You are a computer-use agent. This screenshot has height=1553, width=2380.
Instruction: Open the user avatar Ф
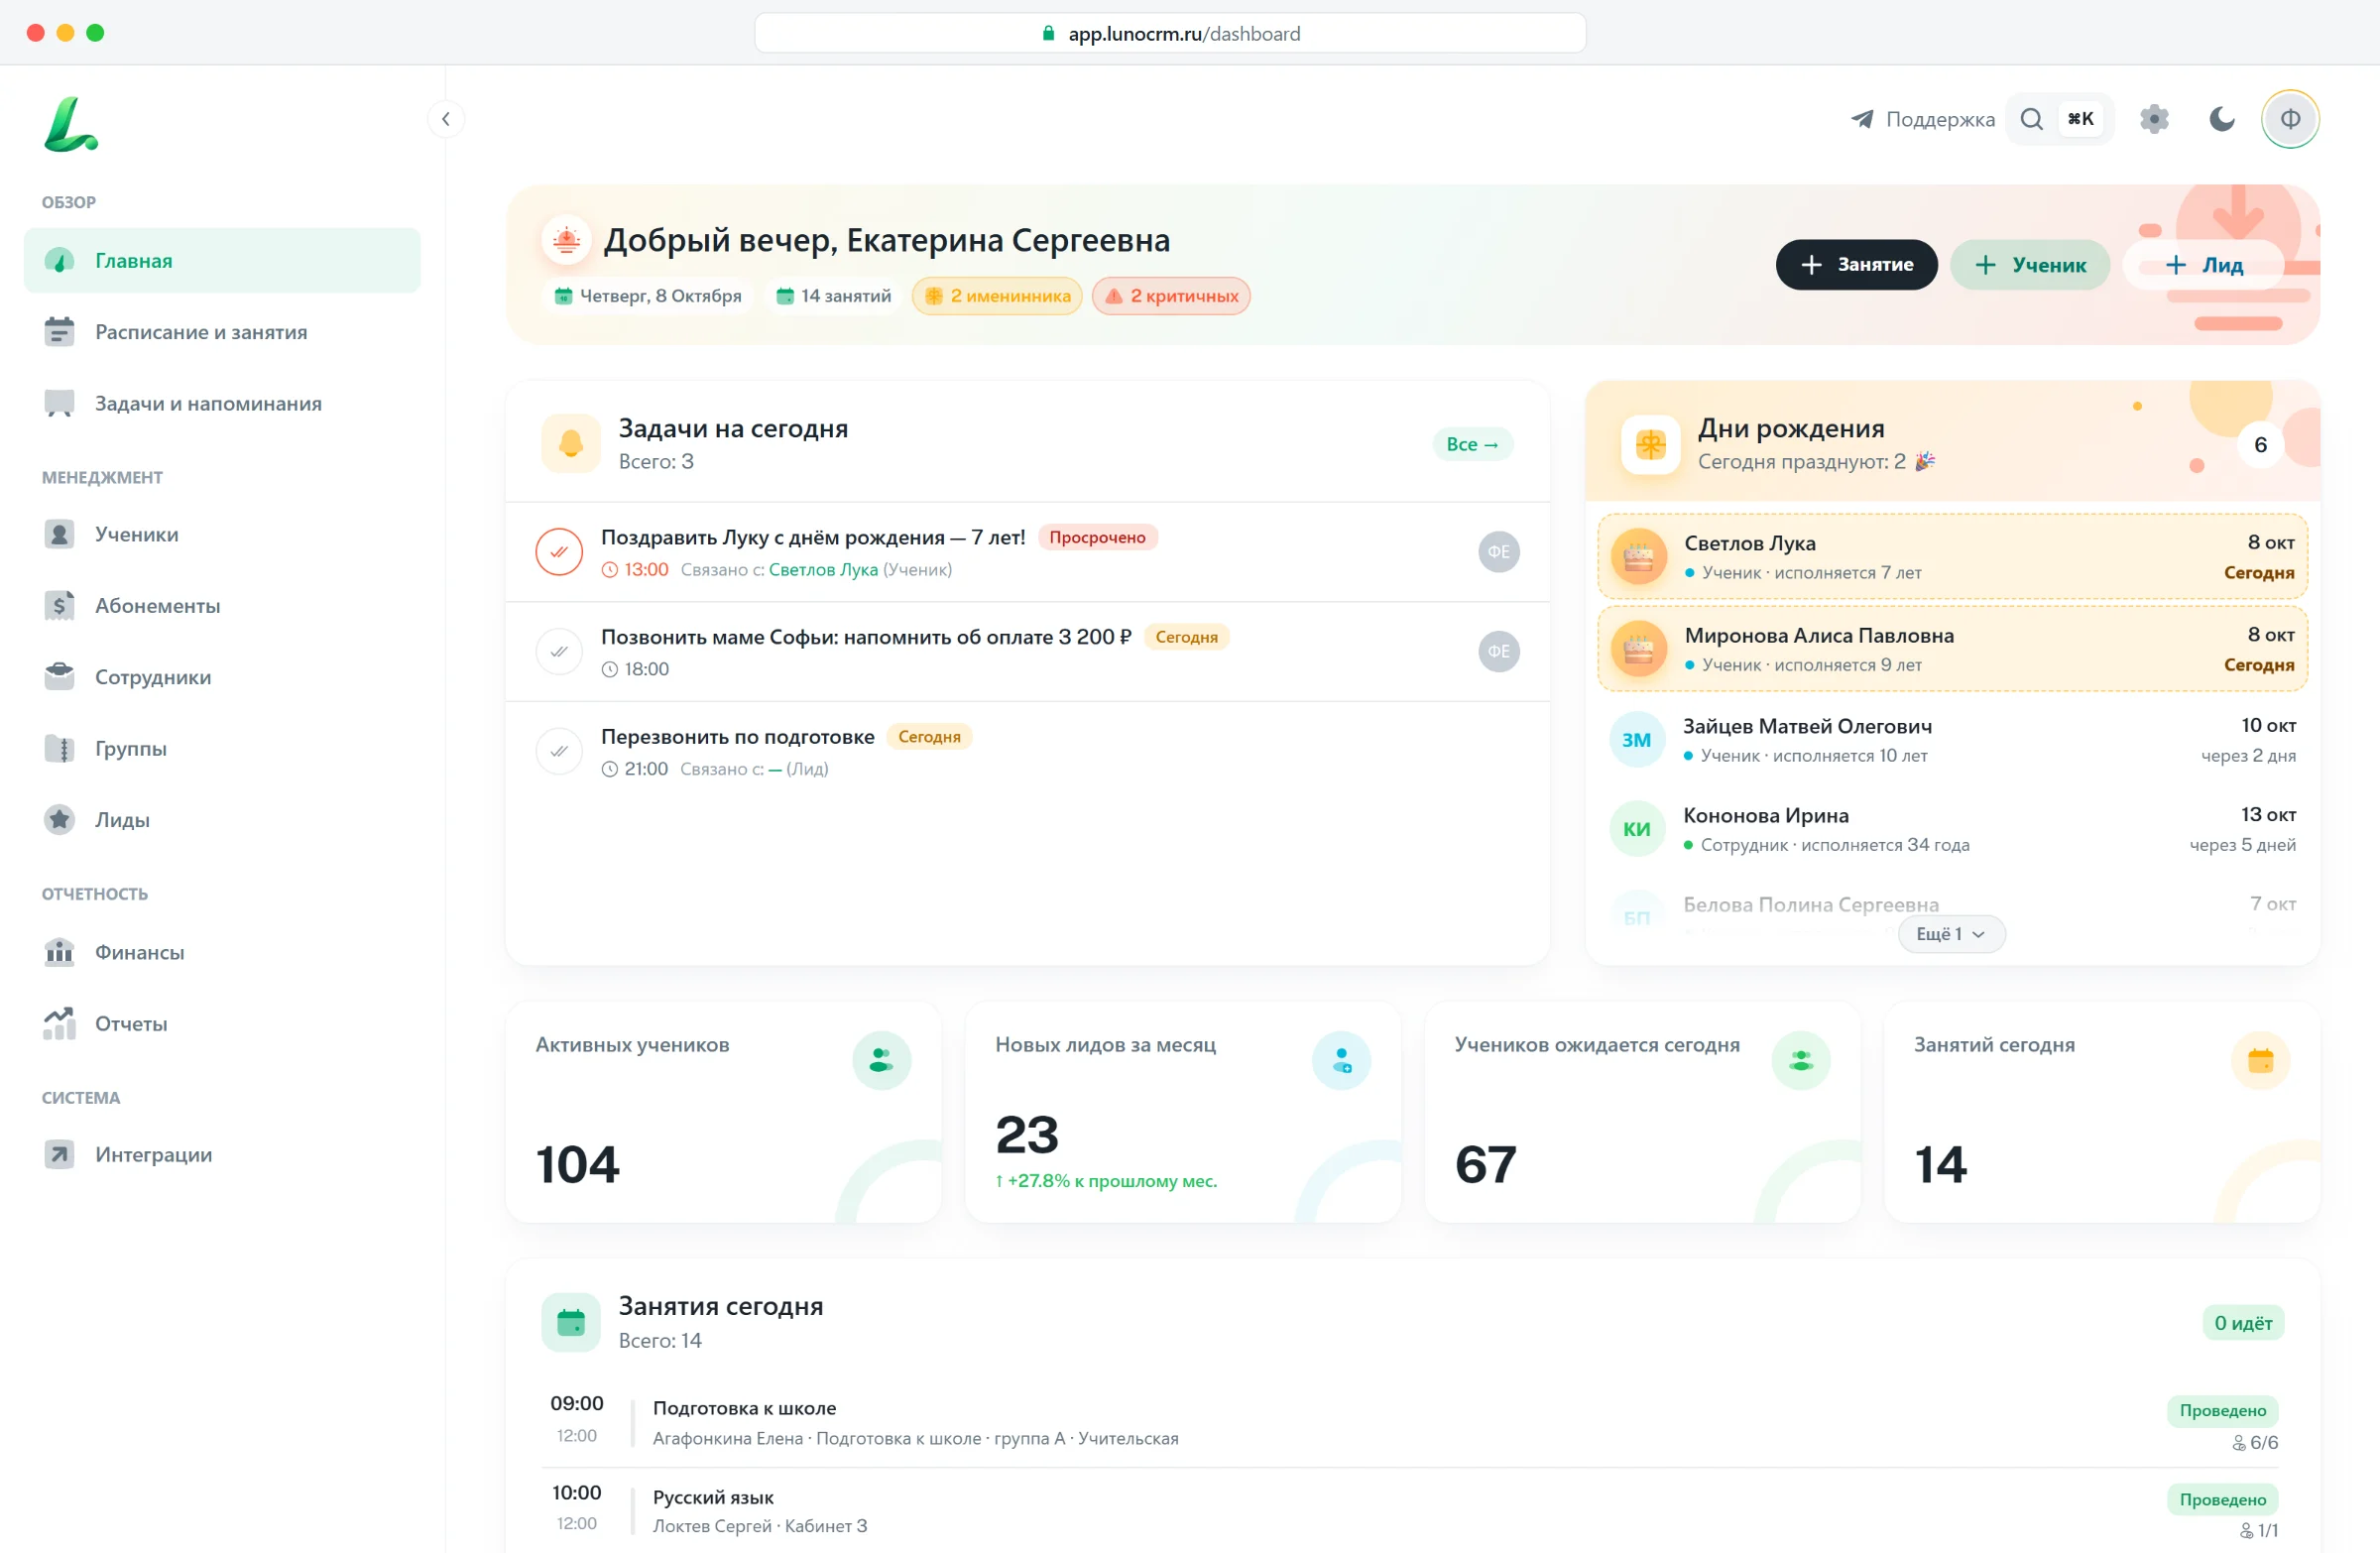2290,119
